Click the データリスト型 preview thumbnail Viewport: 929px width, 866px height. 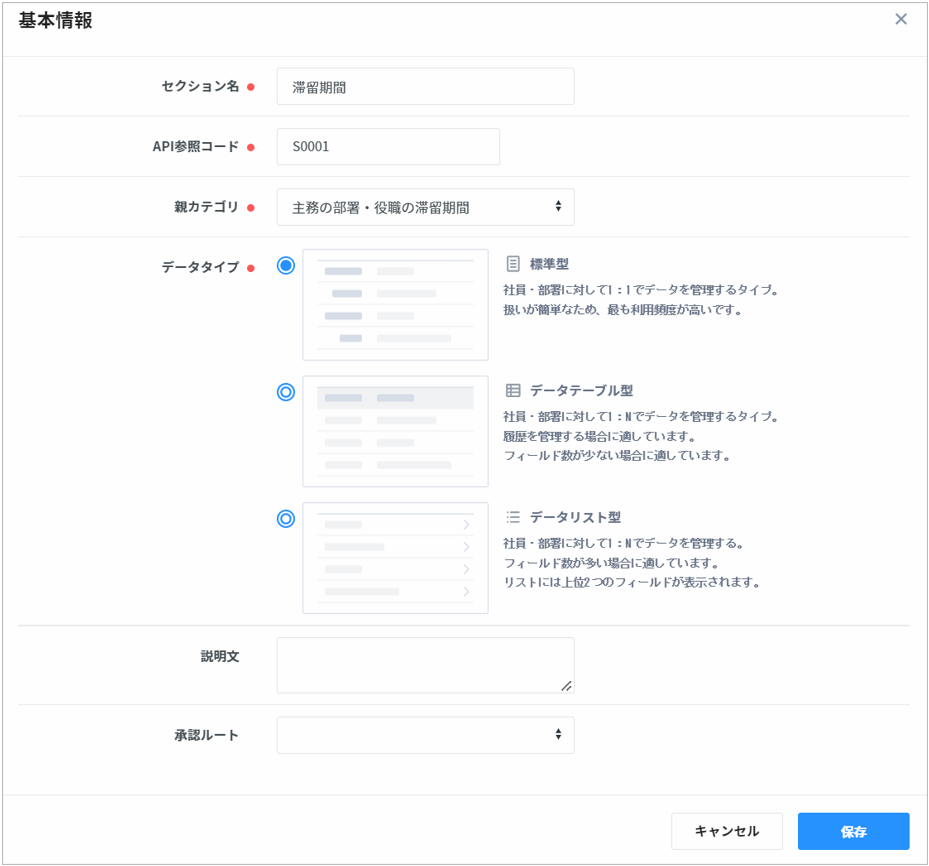coord(395,558)
